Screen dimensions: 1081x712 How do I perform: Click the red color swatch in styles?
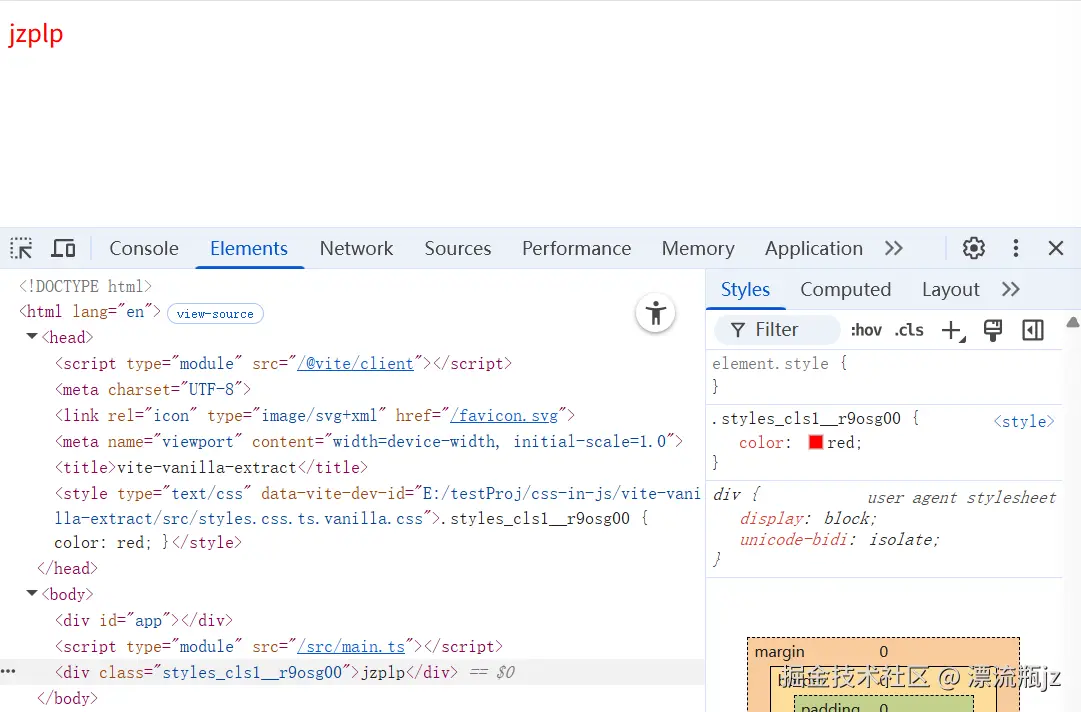coord(813,442)
